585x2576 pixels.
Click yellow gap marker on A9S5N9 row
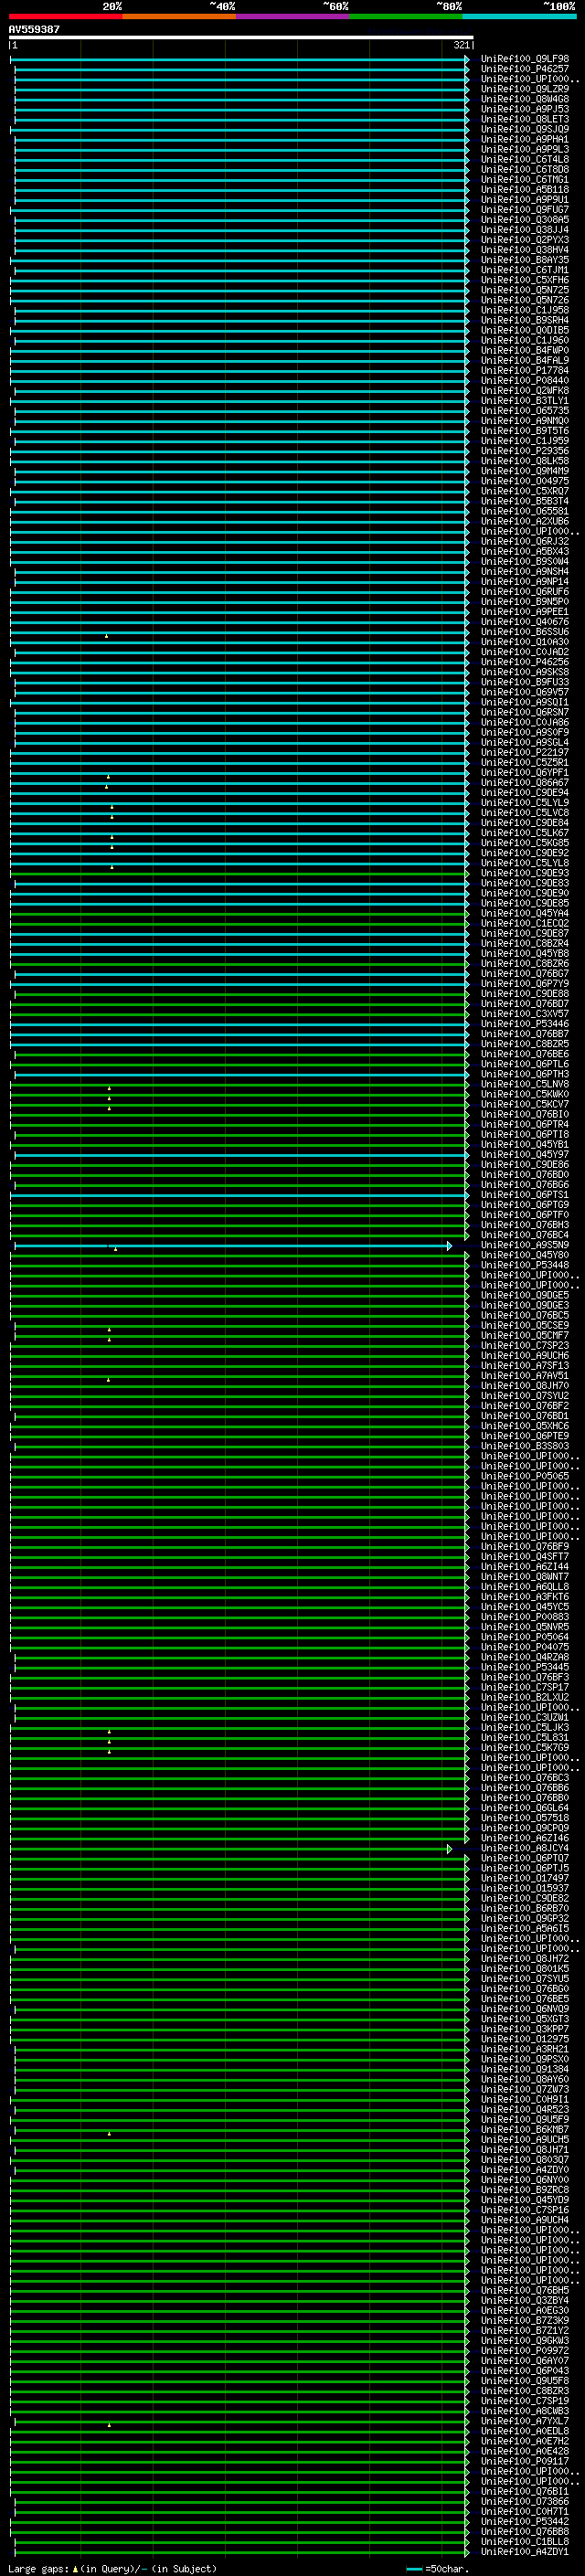pos(115,1249)
